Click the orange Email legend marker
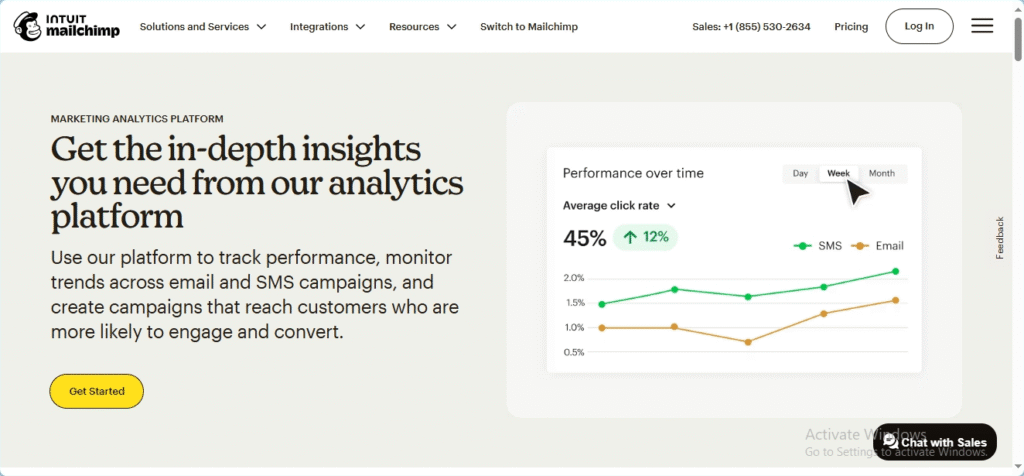The image size is (1024, 476). coord(861,246)
